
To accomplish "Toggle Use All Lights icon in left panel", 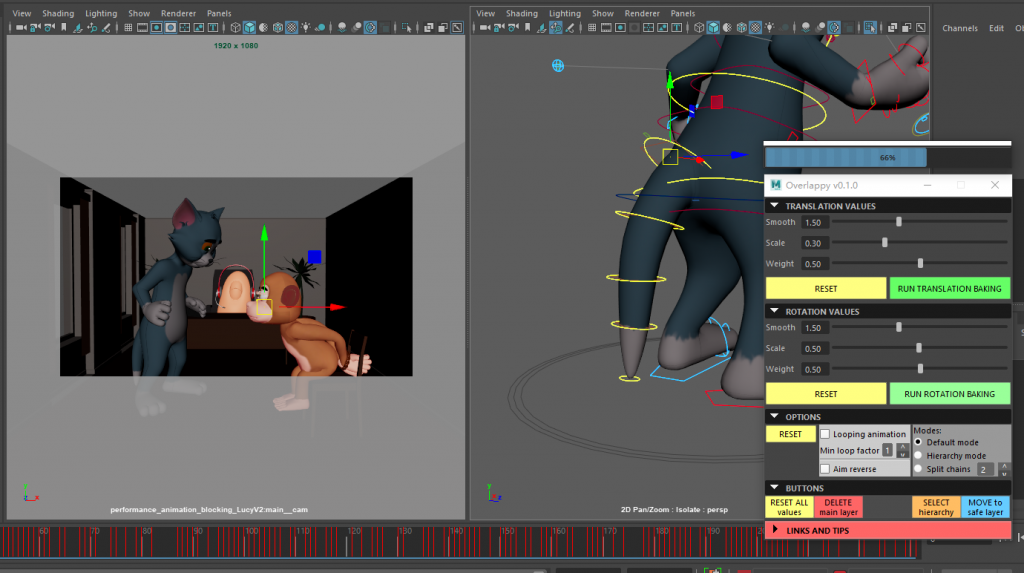I will point(306,27).
